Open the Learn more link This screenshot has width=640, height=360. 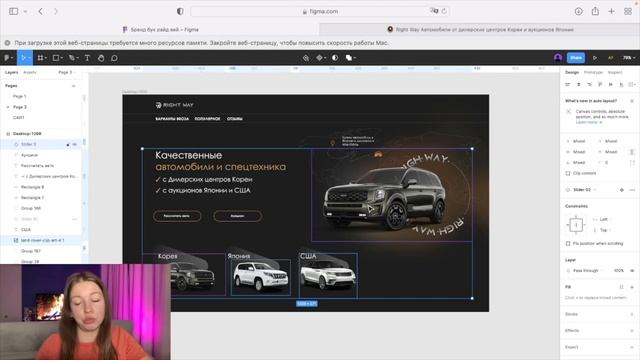(x=588, y=122)
